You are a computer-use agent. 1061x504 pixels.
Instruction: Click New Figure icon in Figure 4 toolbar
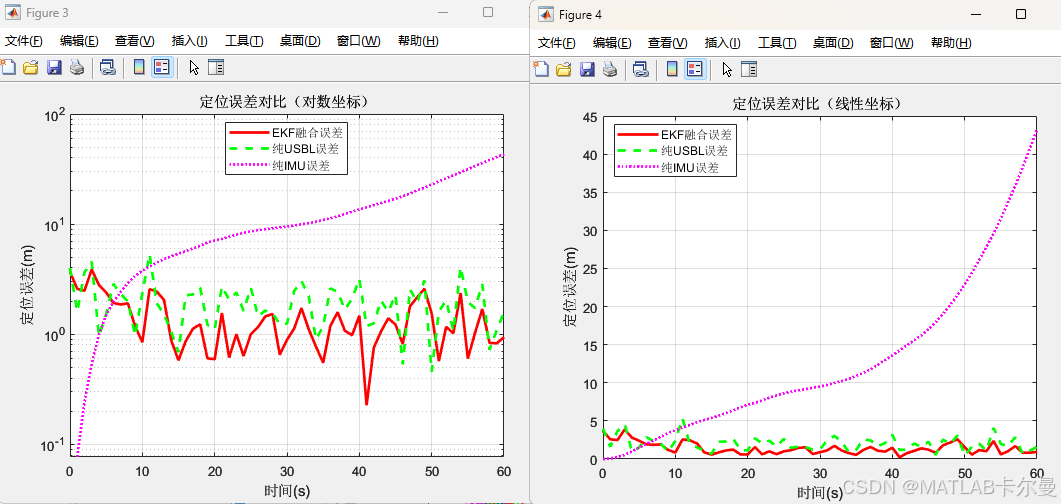point(541,69)
